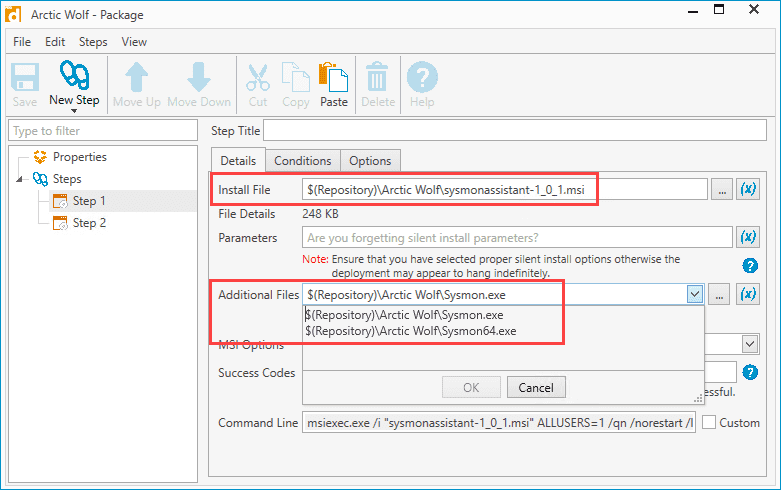Screen dimensions: 781x490
Task: Click the blue help icon next to the silent install note
Action: pyautogui.click(x=750, y=265)
